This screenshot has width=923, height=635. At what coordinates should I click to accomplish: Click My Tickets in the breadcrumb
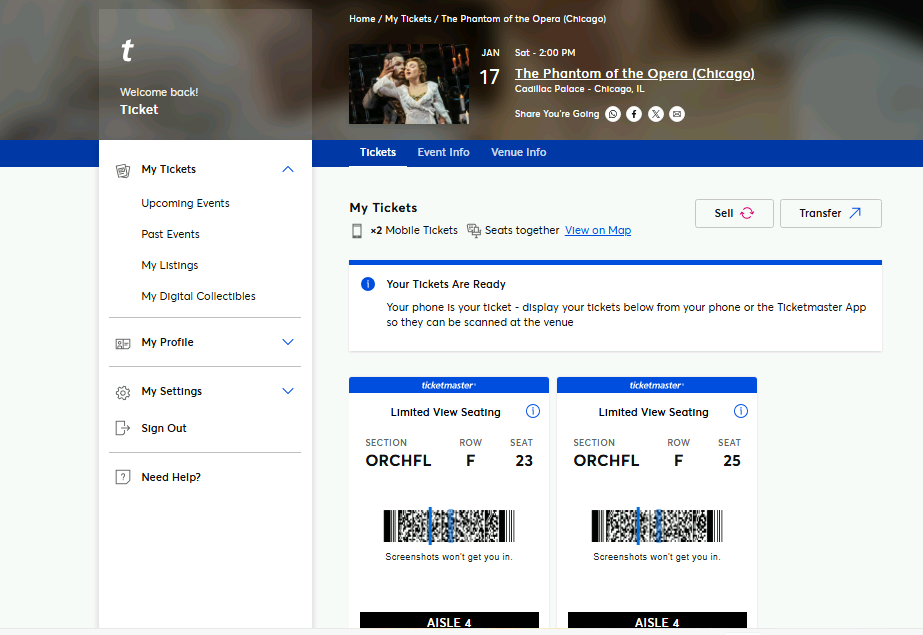(408, 19)
